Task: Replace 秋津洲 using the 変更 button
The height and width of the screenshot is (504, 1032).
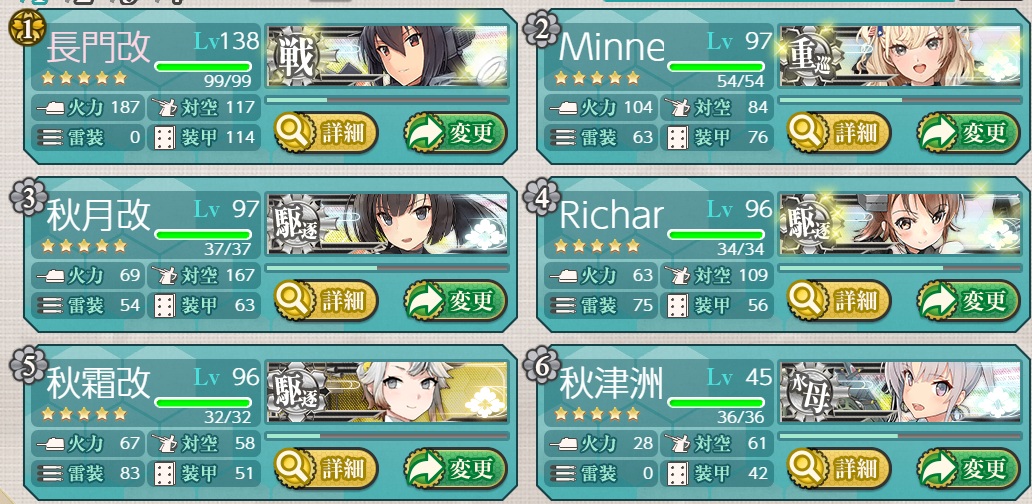Action: click(x=968, y=468)
